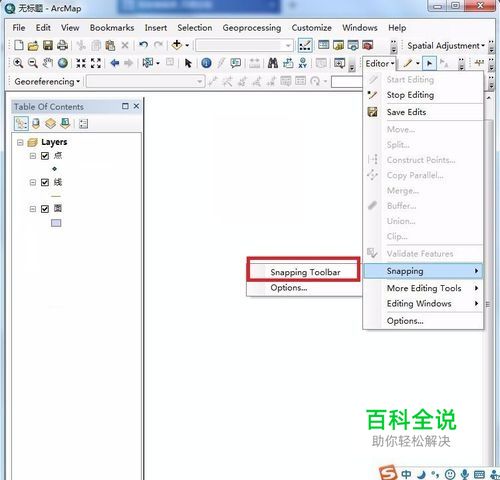Expand More Editing Tools submenu

coord(423,288)
